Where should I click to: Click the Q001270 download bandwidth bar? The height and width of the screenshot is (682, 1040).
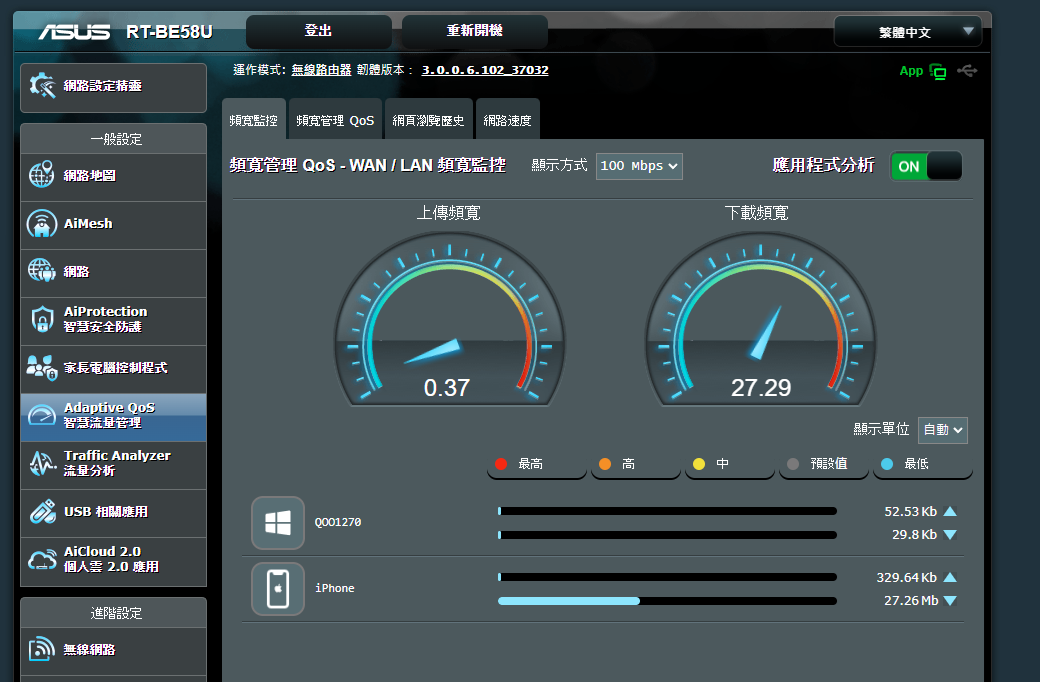[x=667, y=535]
